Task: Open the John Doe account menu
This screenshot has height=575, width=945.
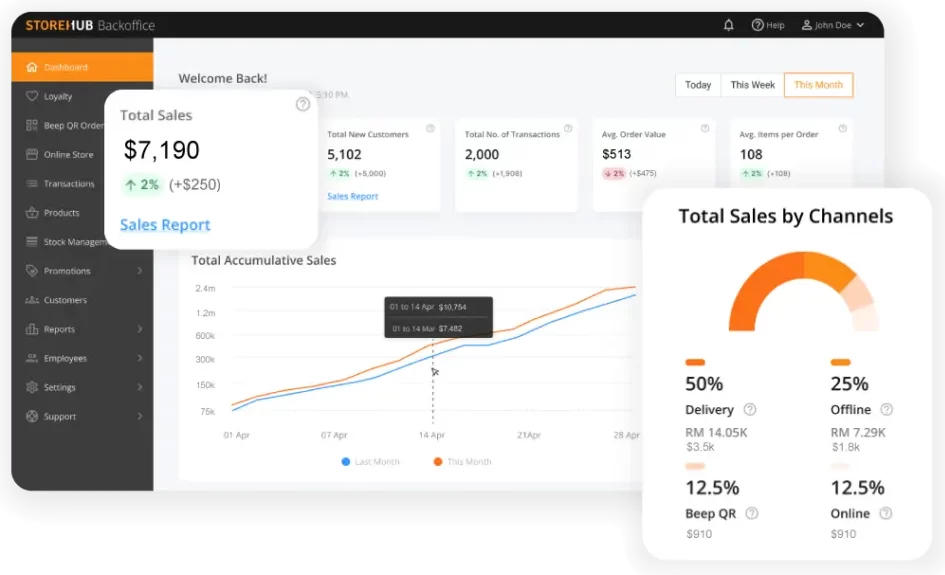Action: coord(833,25)
